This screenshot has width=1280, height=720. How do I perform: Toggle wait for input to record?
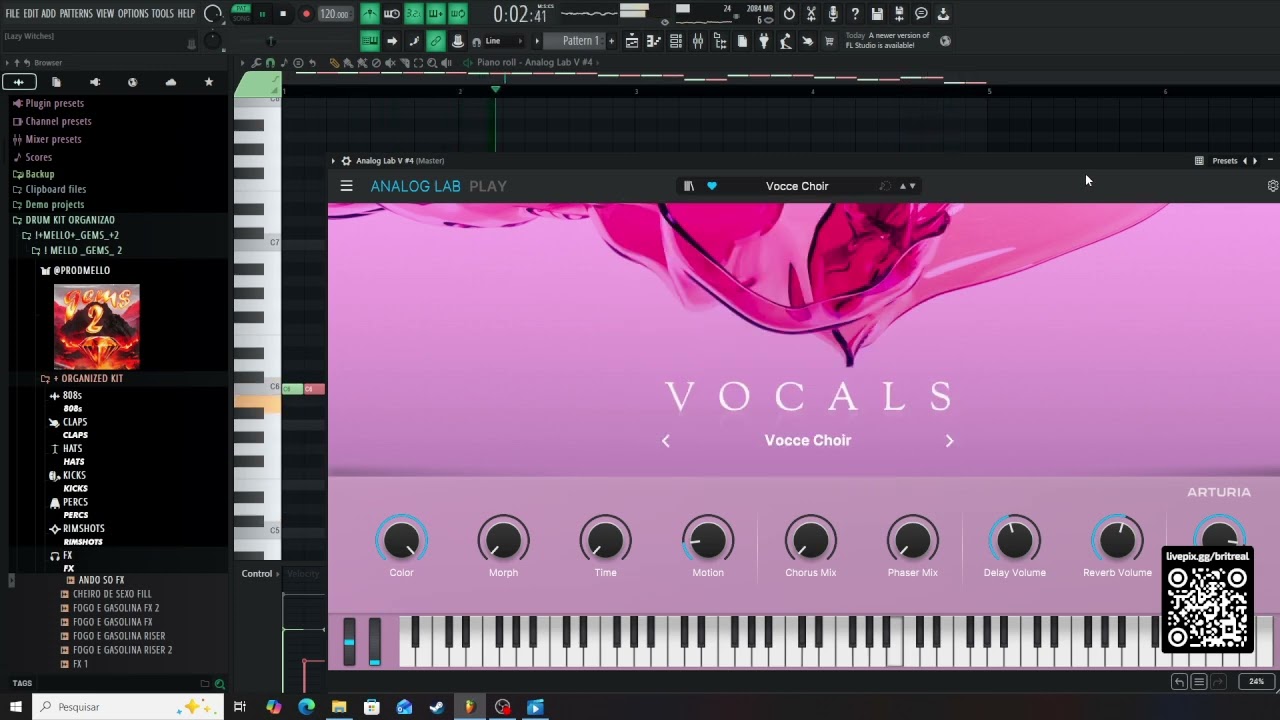coord(392,14)
